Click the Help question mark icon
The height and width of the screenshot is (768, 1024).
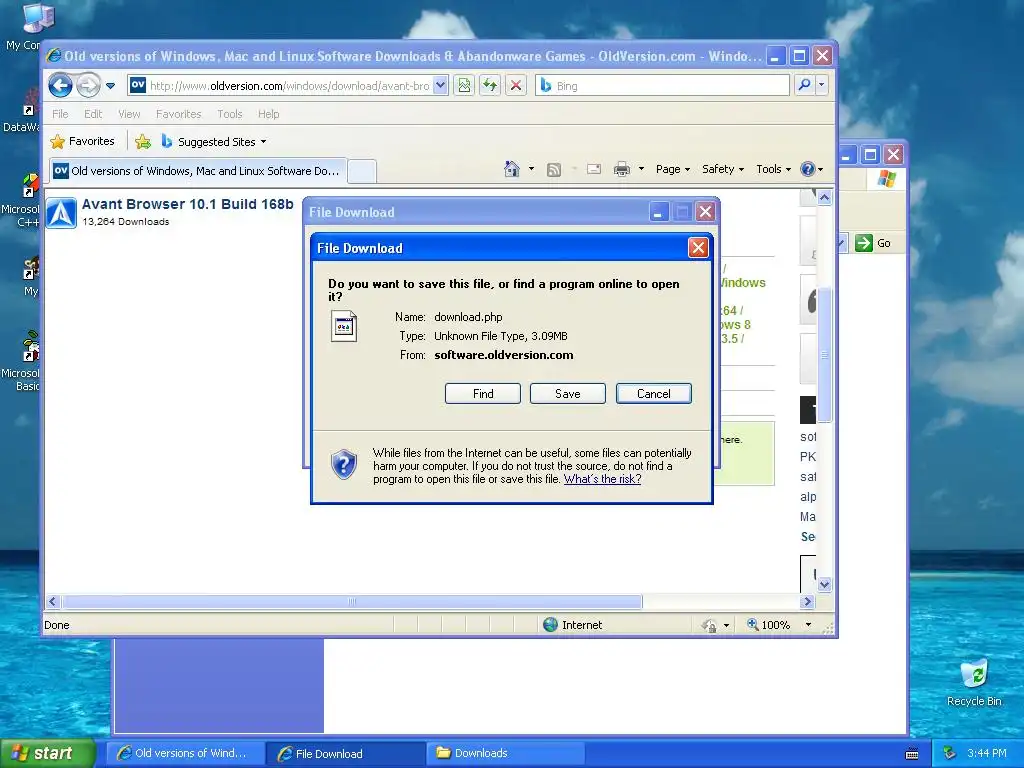808,169
